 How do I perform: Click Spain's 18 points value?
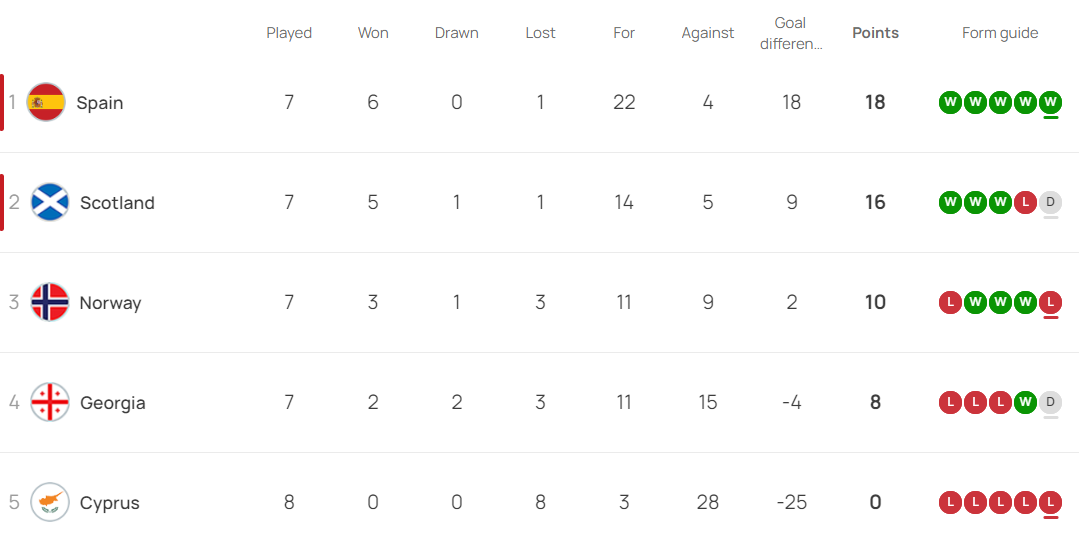875,102
